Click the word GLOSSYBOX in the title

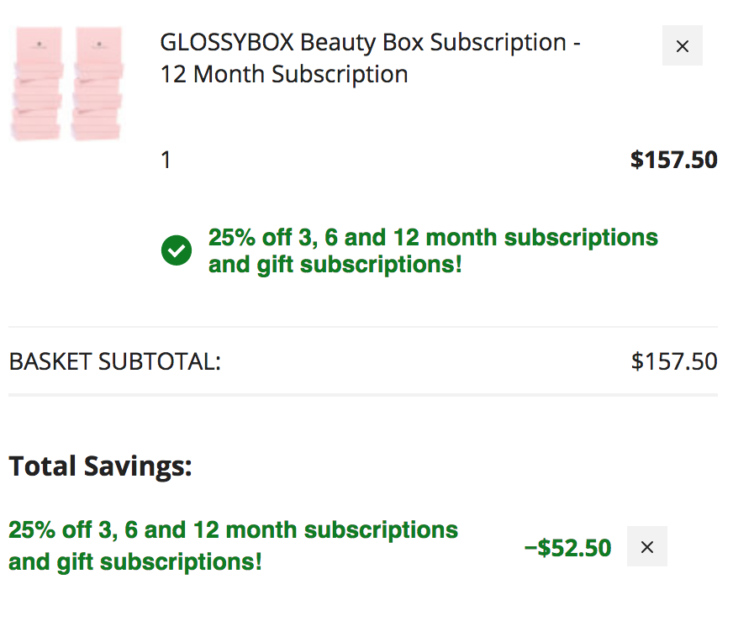click(227, 43)
